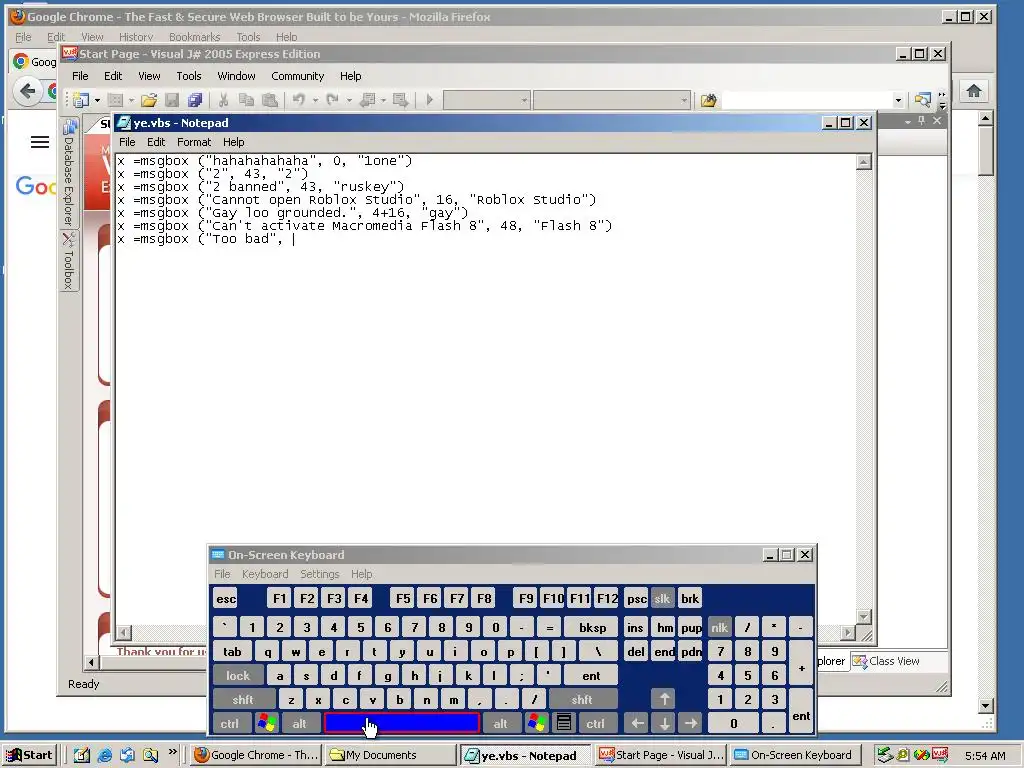Click the down arrow key on On-Screen Keyboard

(664, 723)
